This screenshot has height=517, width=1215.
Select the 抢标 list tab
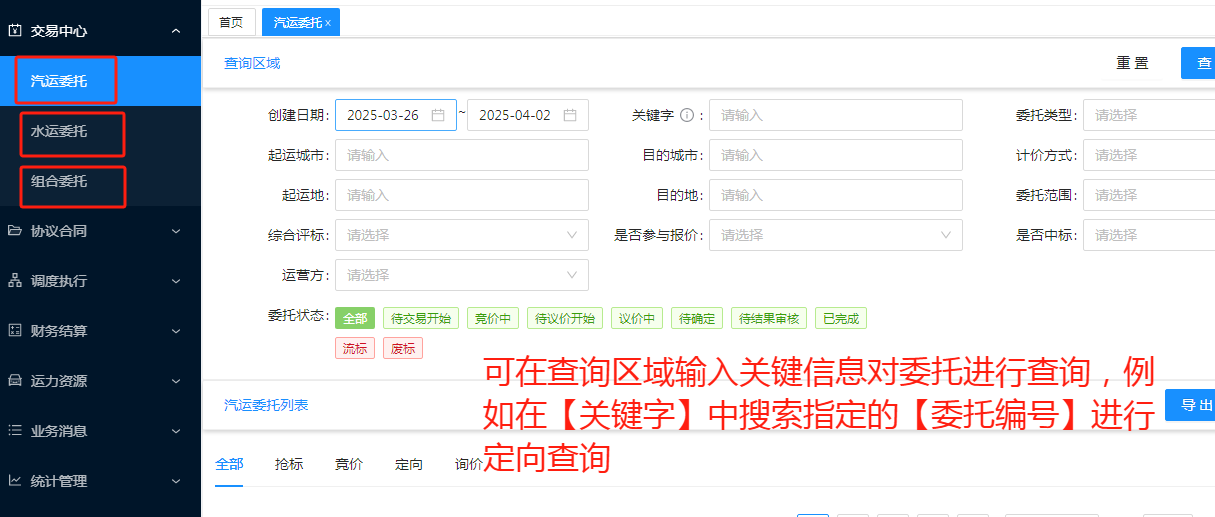coord(289,464)
